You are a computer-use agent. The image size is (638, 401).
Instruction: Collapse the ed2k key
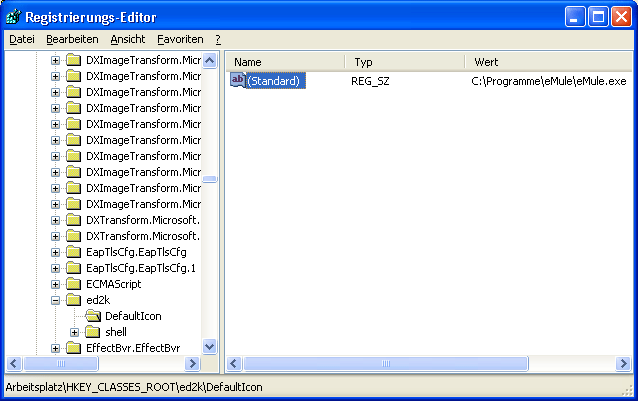point(55,301)
